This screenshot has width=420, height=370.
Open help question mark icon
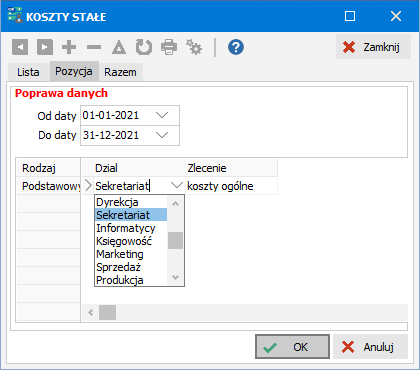coord(236,47)
